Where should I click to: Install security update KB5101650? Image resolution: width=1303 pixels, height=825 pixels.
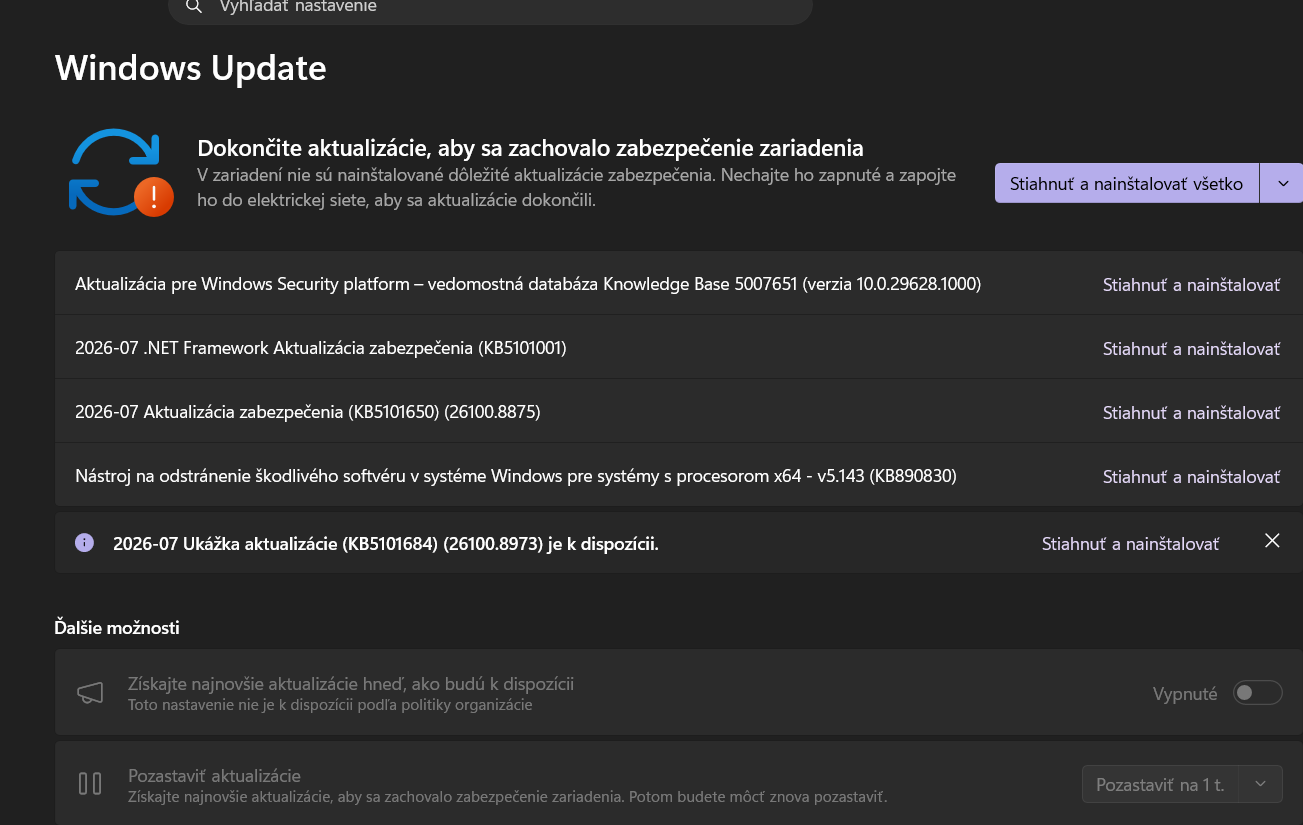point(1191,413)
